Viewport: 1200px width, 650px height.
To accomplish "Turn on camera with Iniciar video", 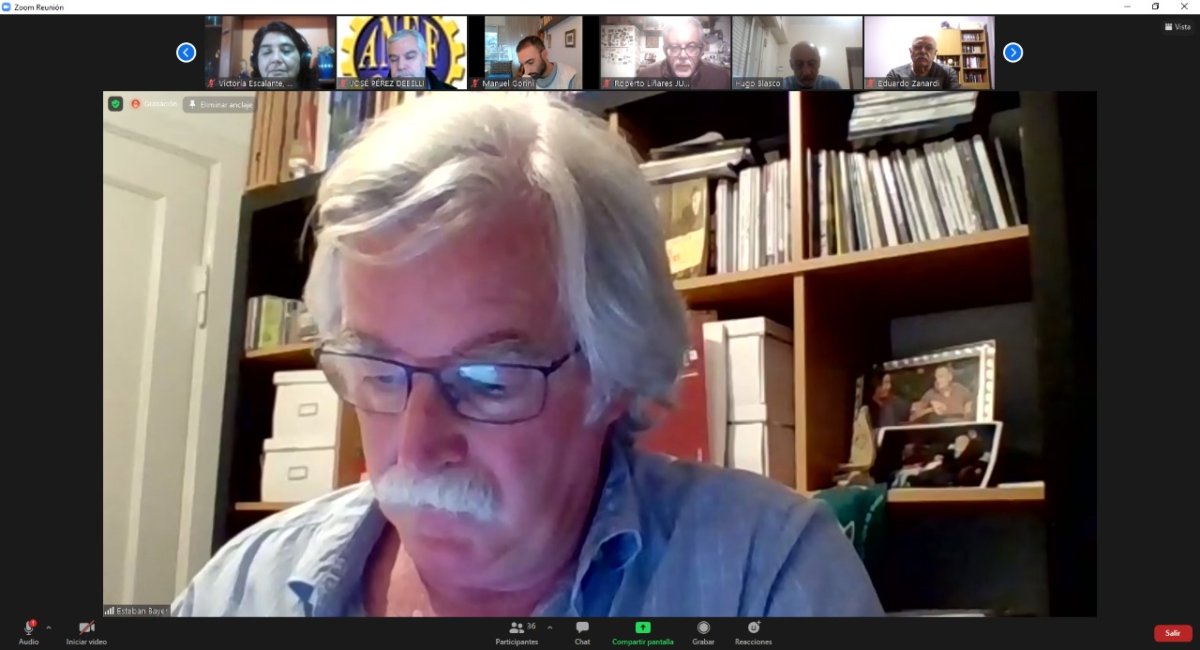I will (87, 628).
